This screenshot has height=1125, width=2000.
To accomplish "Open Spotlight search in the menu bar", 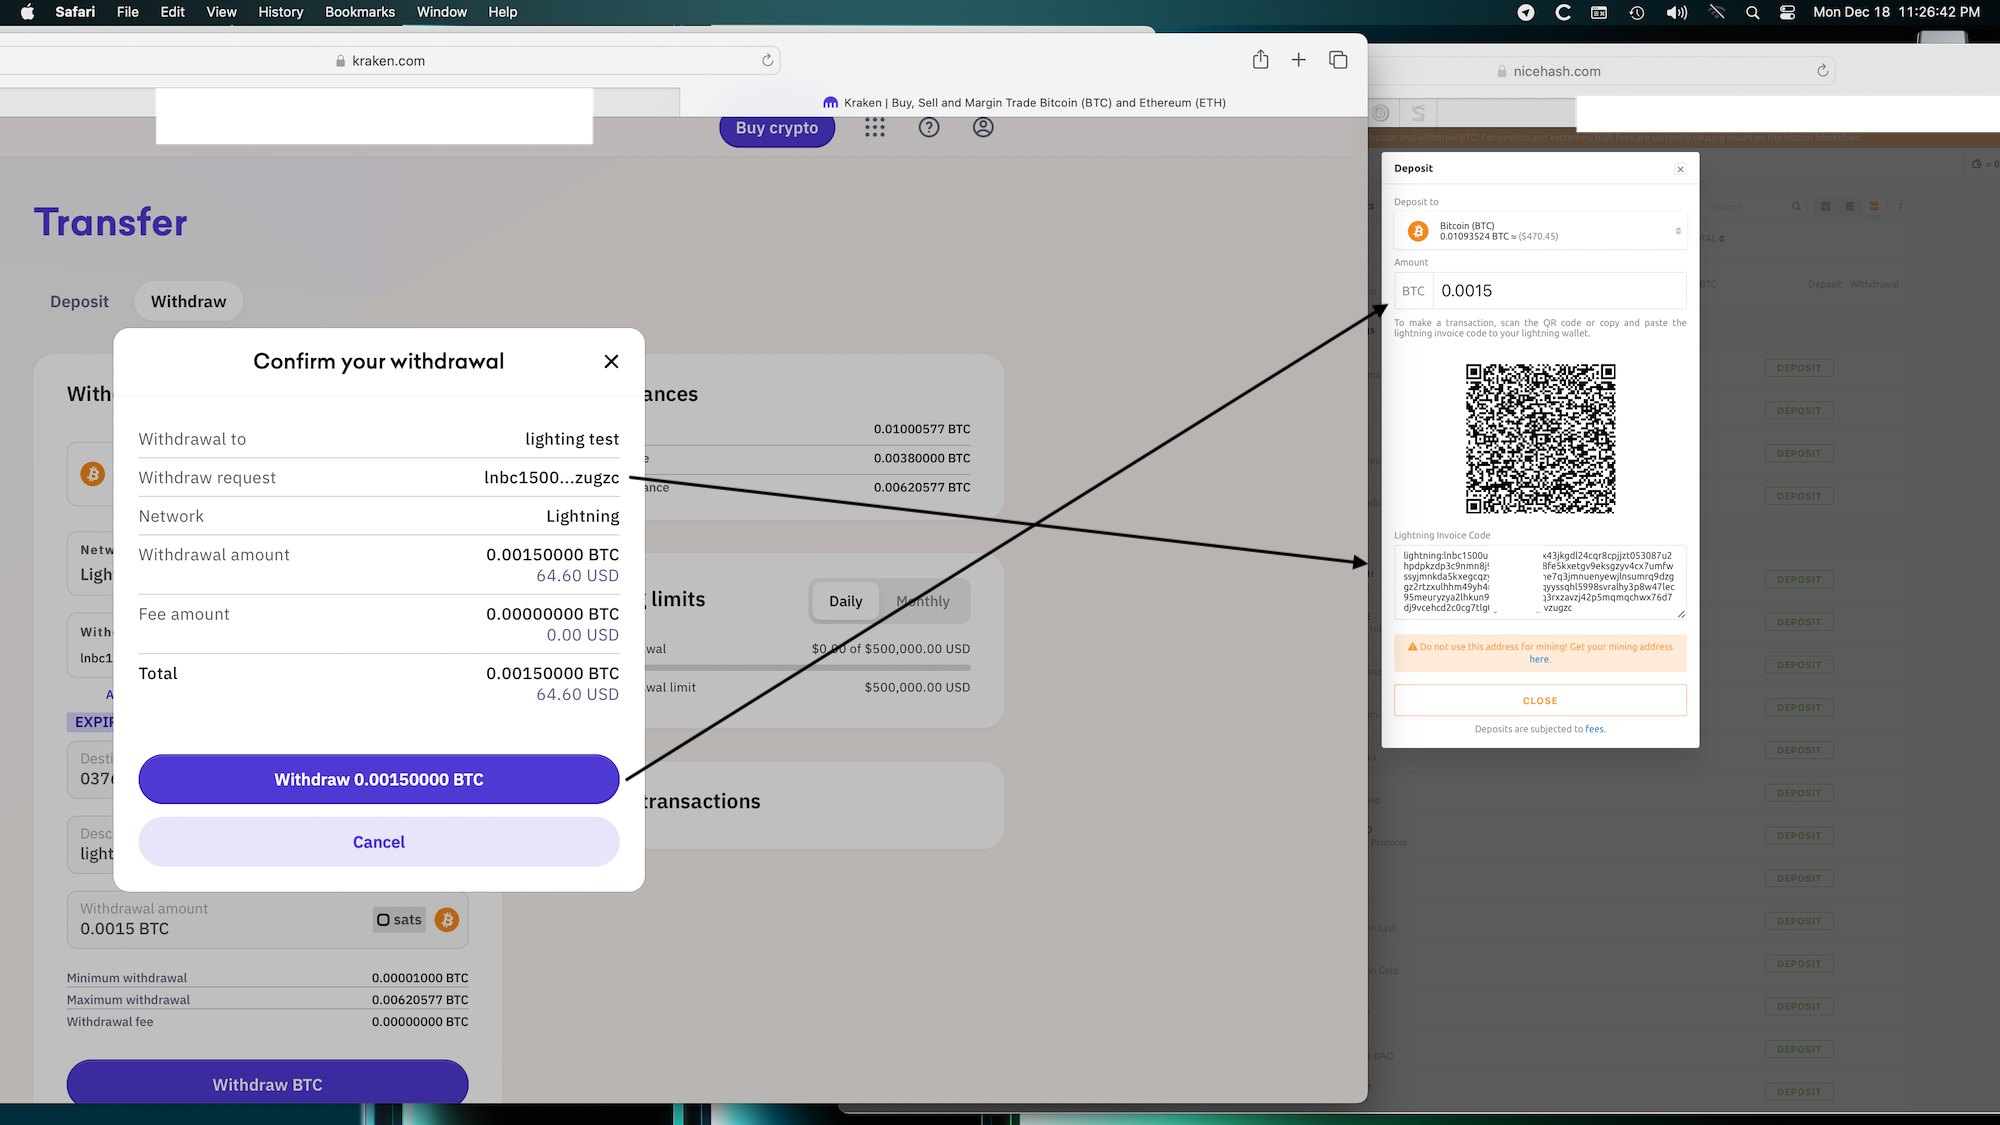I will (1752, 12).
